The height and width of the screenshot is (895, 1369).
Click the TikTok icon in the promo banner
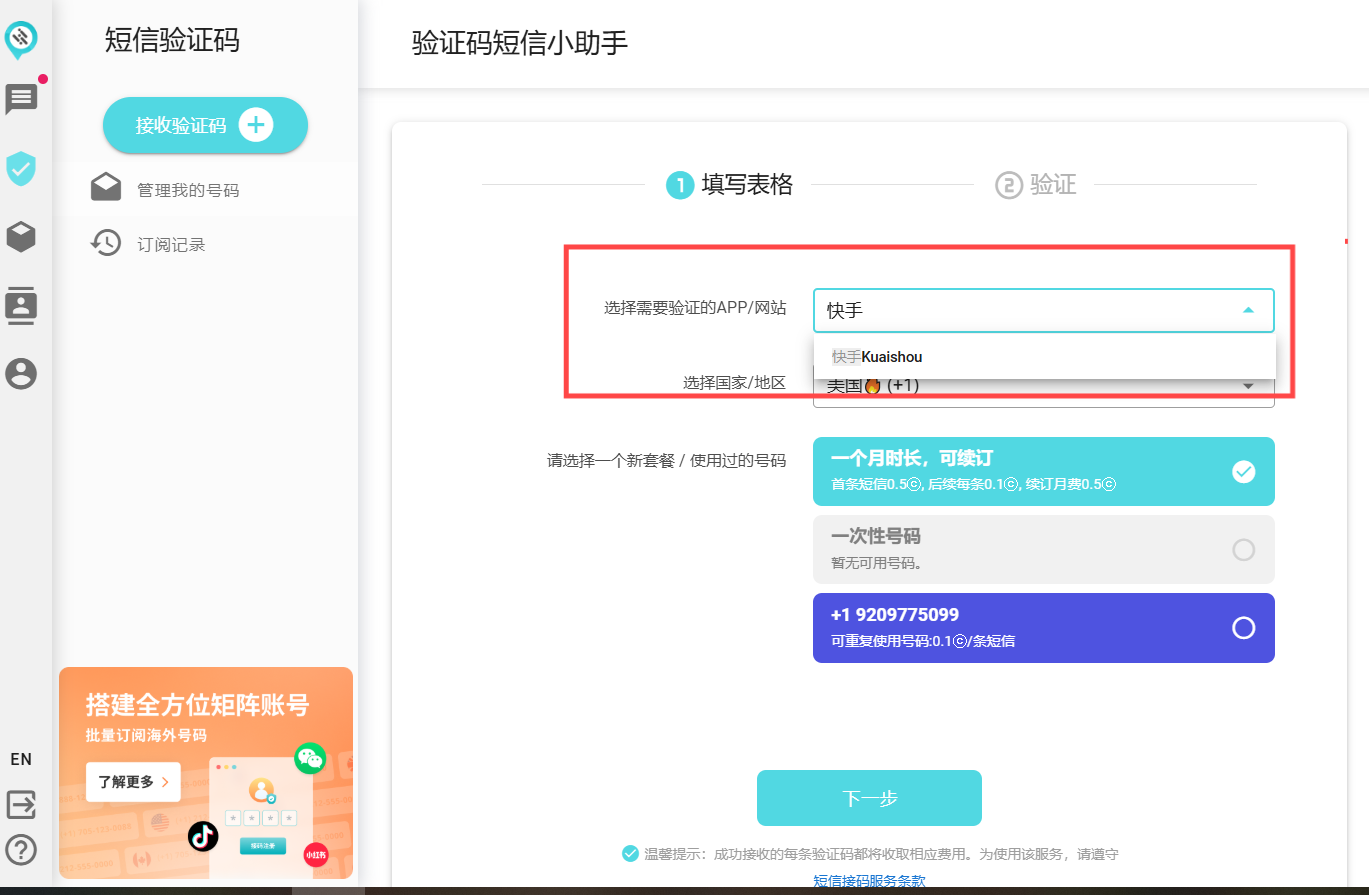pos(204,836)
